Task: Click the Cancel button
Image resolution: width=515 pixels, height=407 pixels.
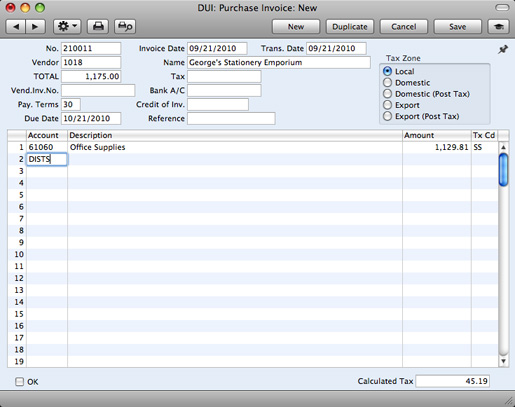Action: pyautogui.click(x=404, y=27)
